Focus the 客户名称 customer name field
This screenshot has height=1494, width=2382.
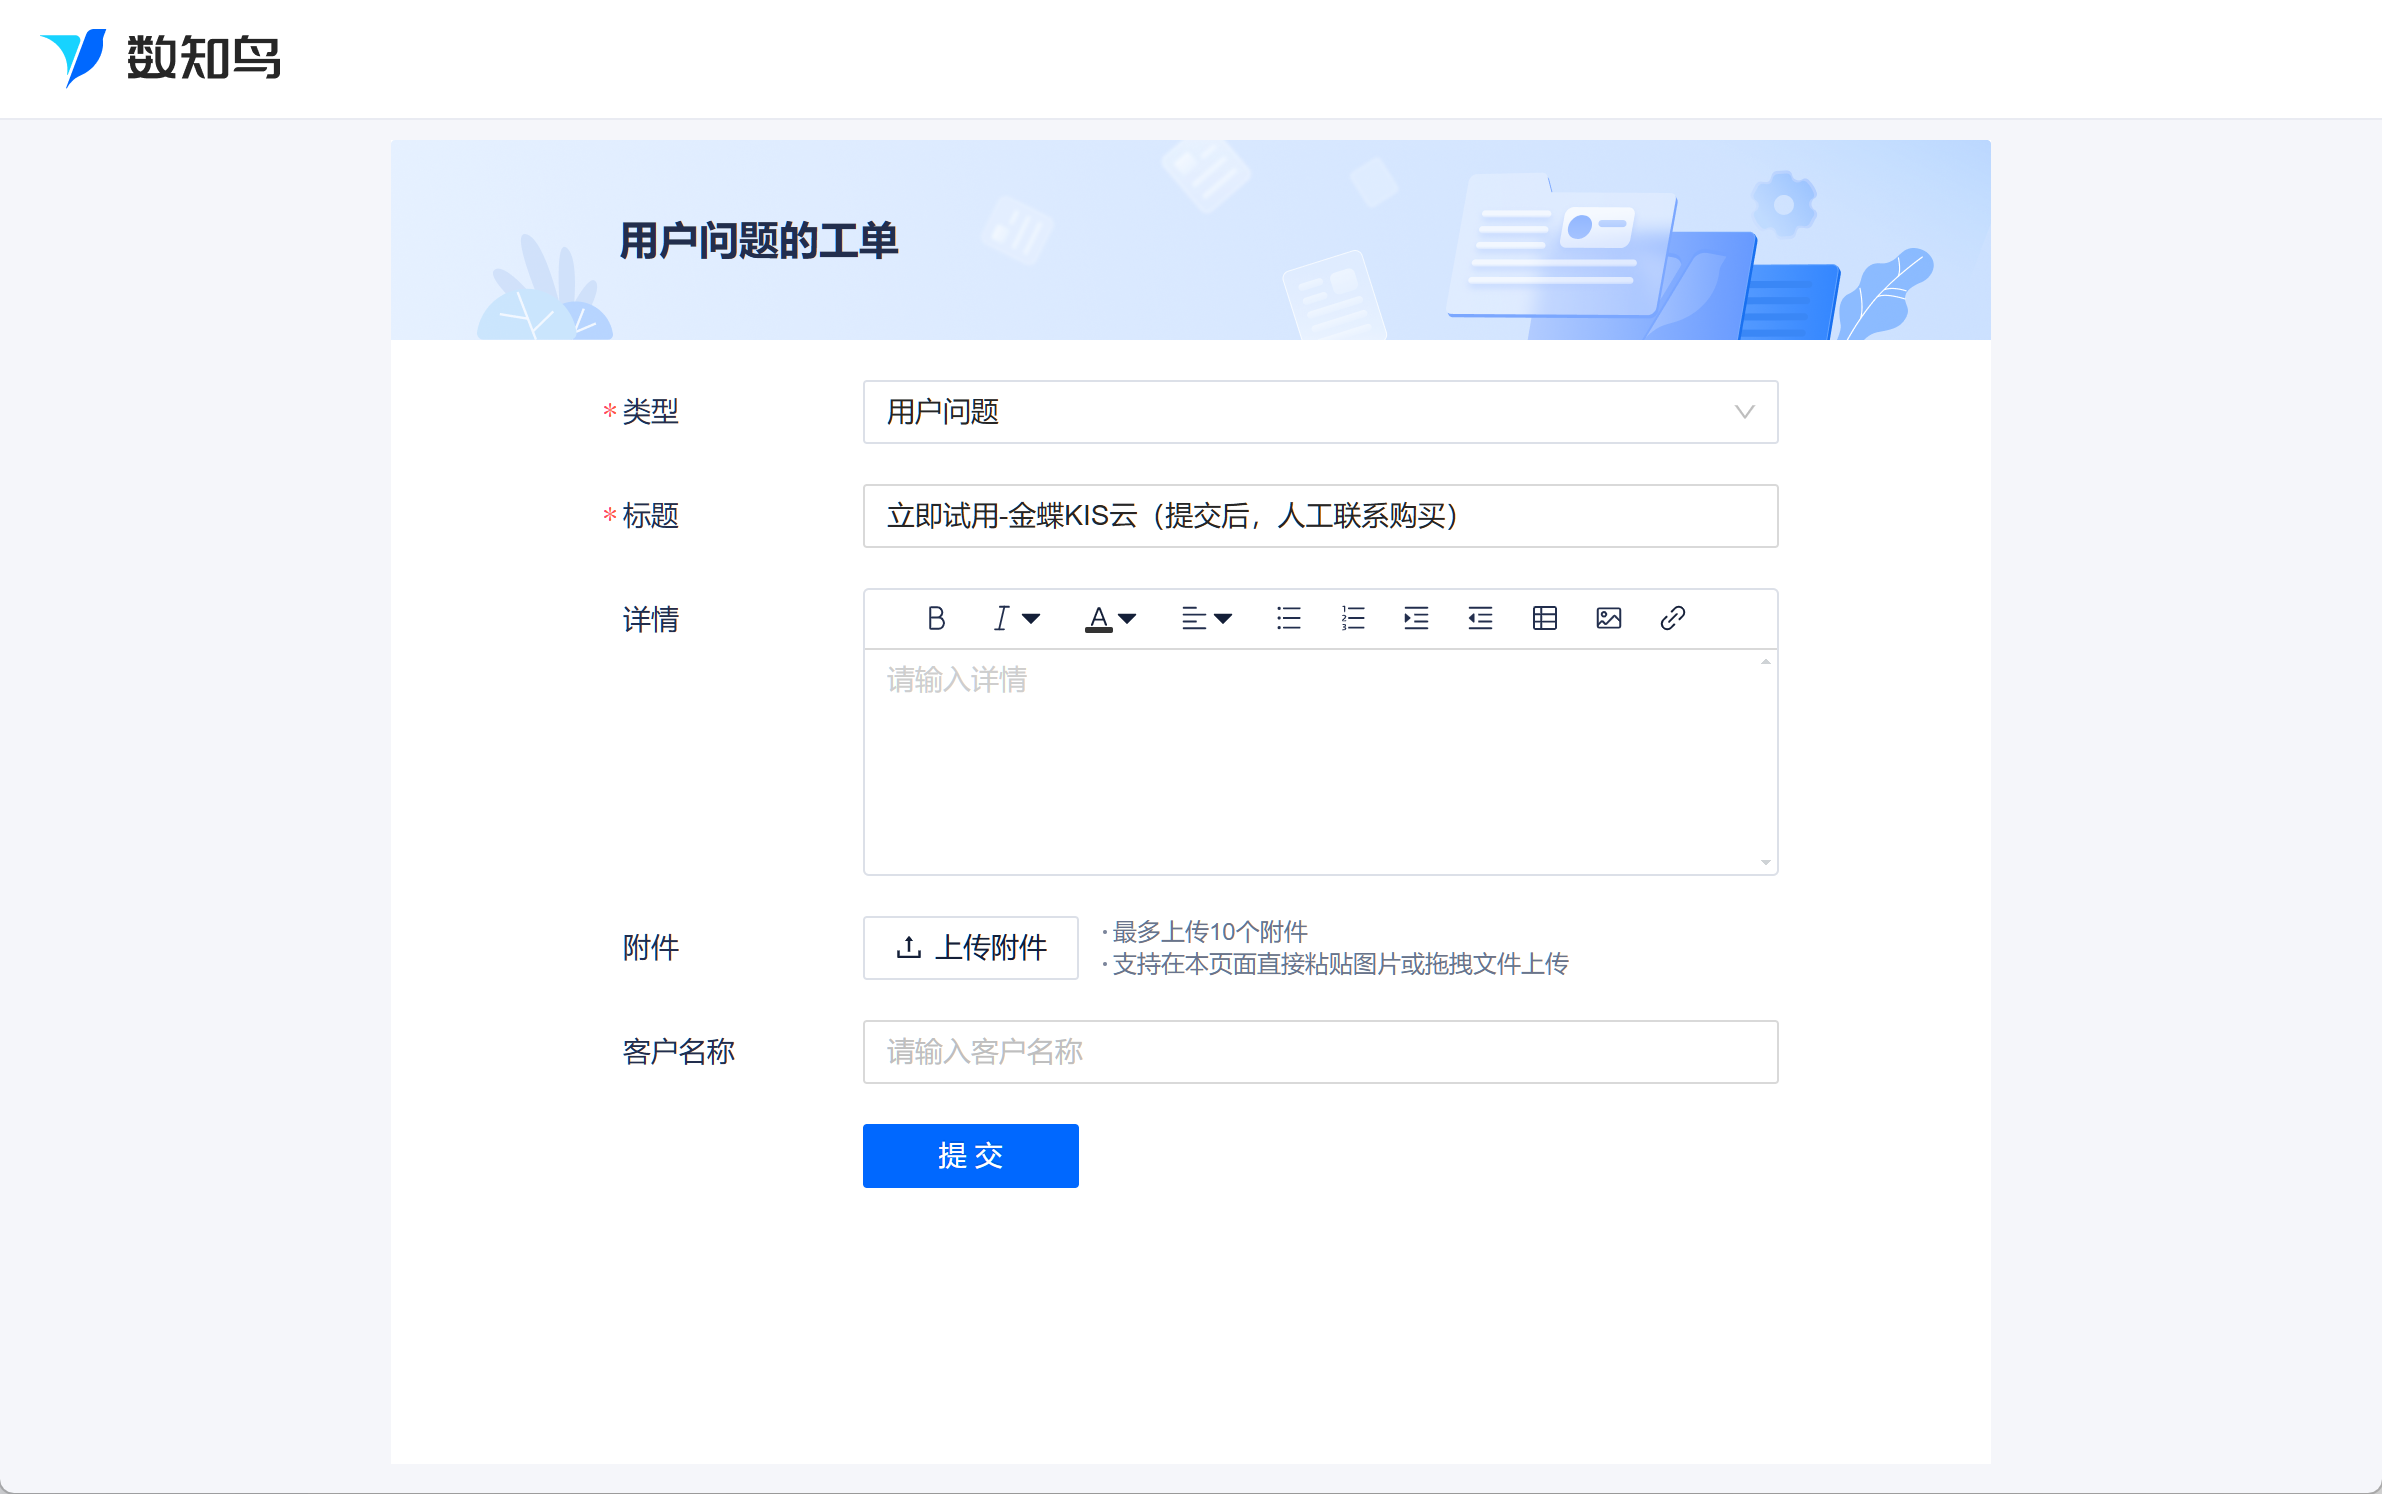[1320, 1051]
